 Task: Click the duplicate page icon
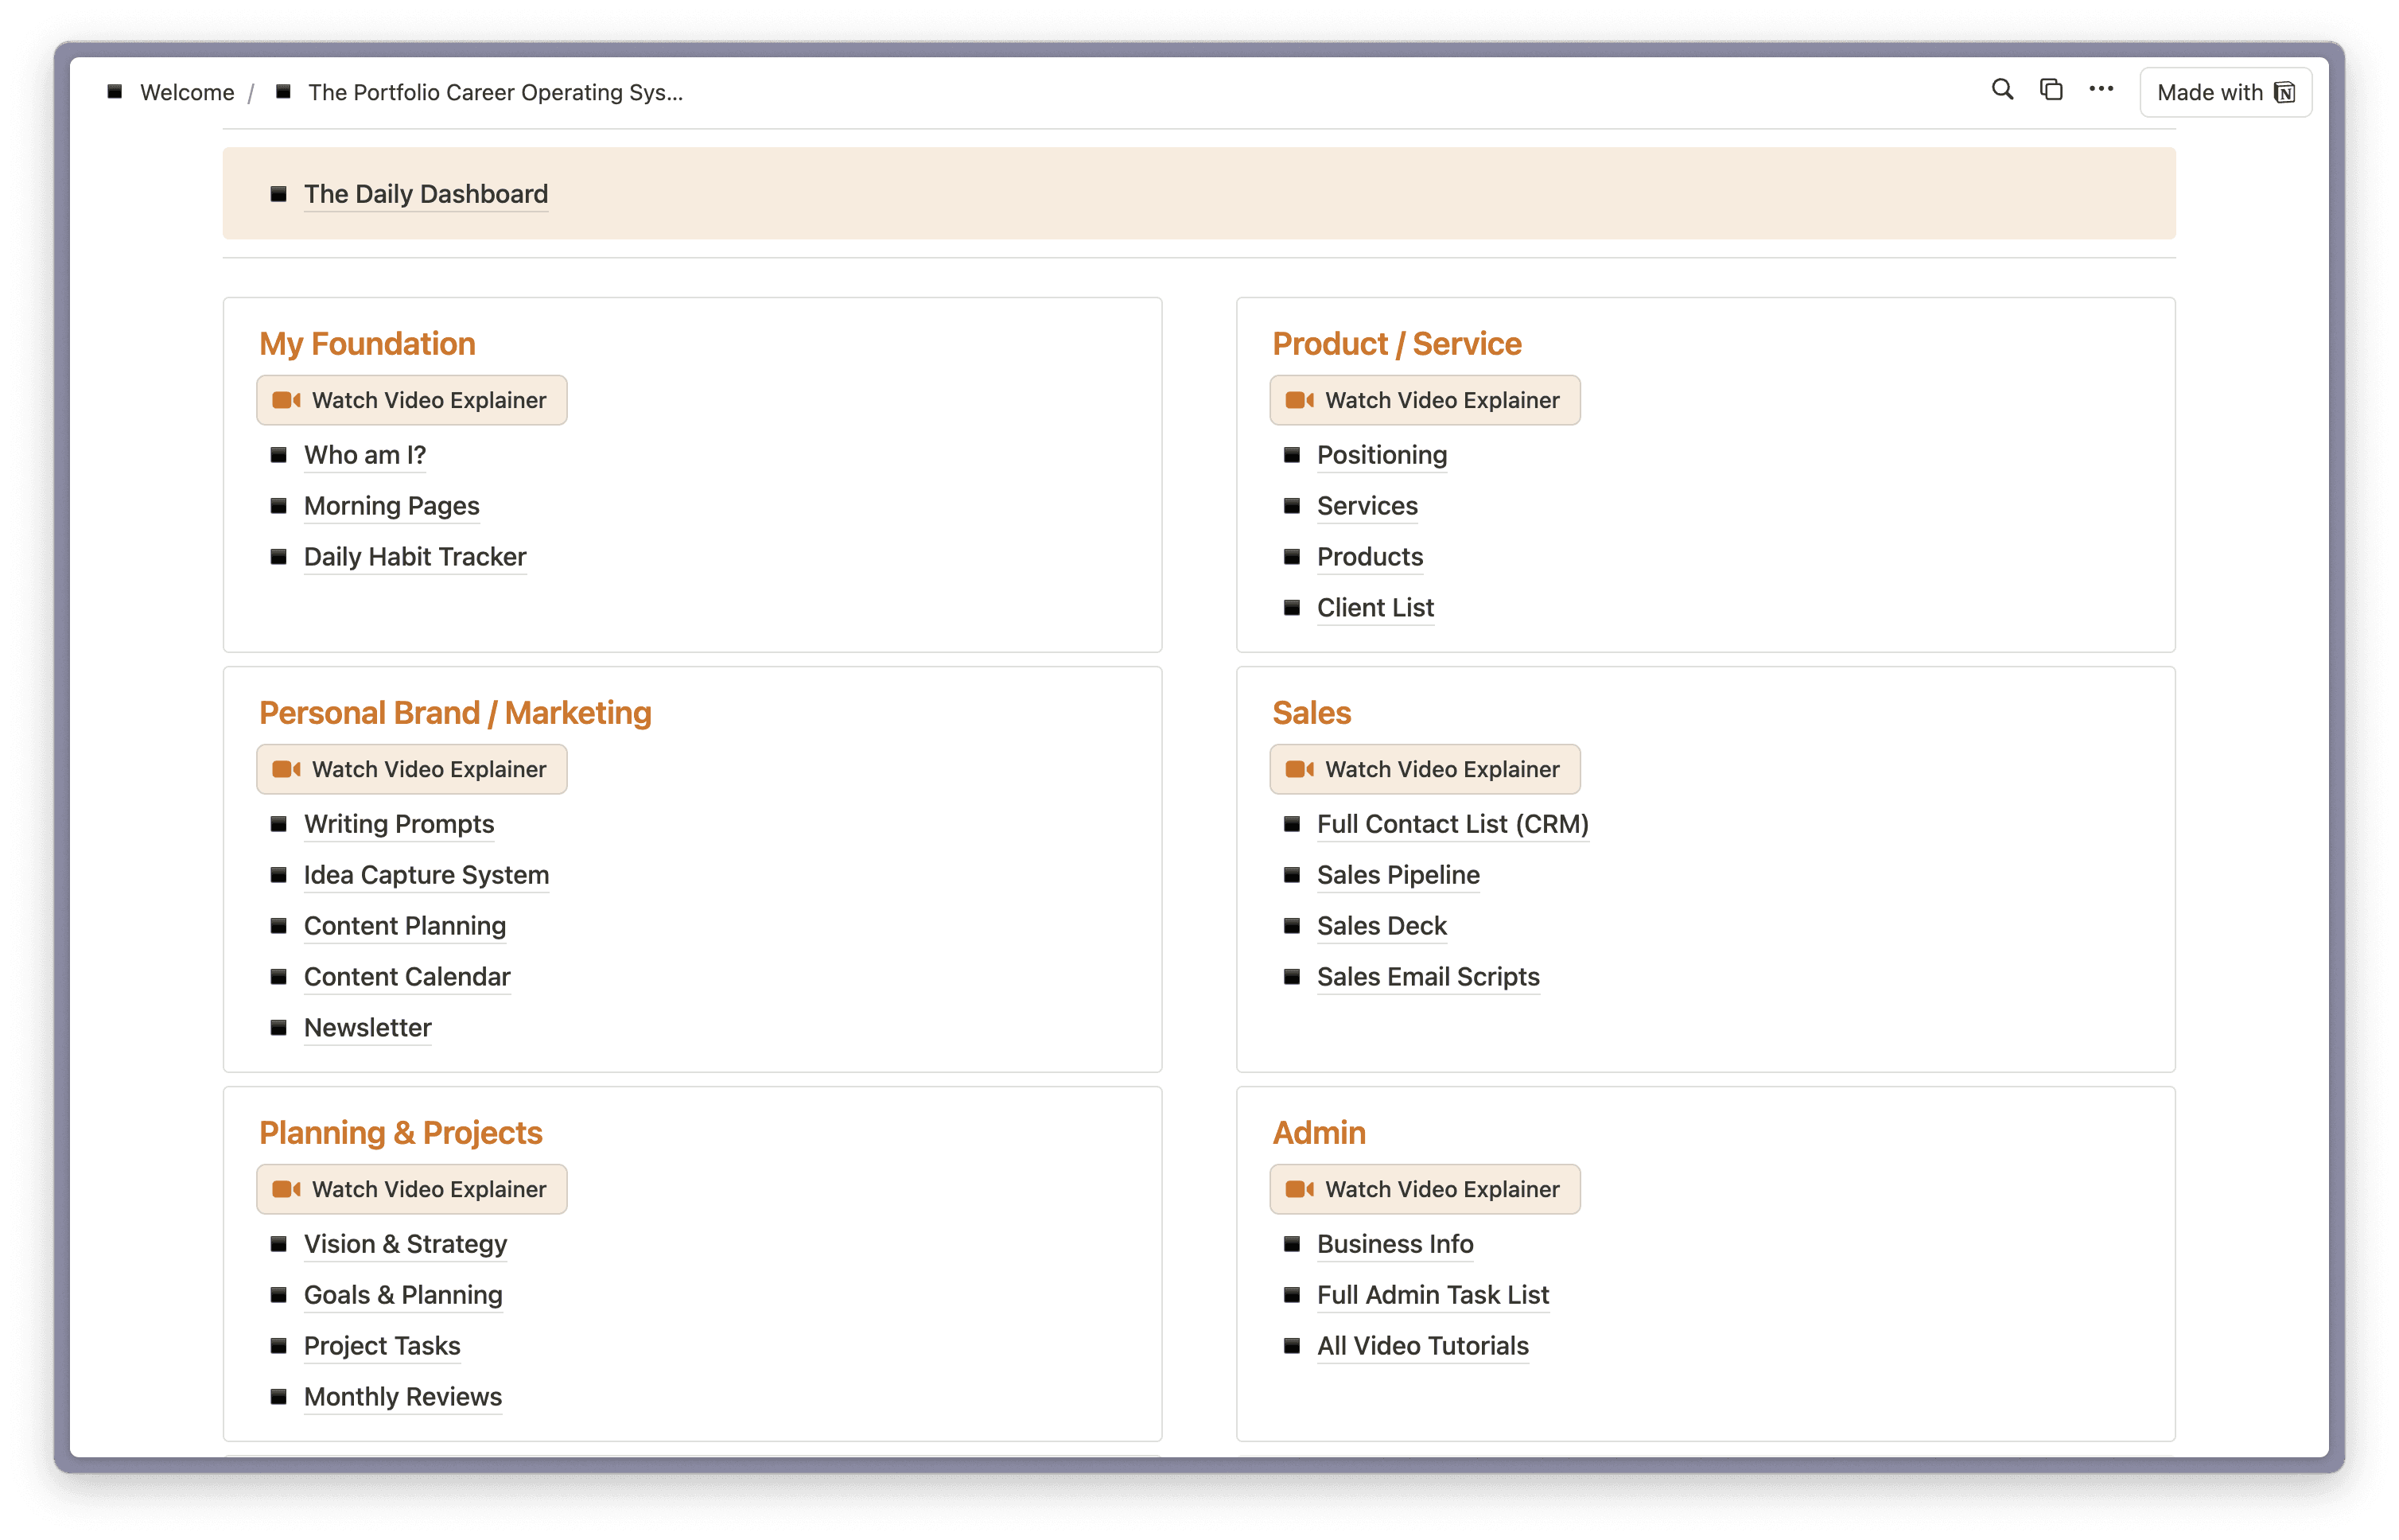coord(2051,90)
